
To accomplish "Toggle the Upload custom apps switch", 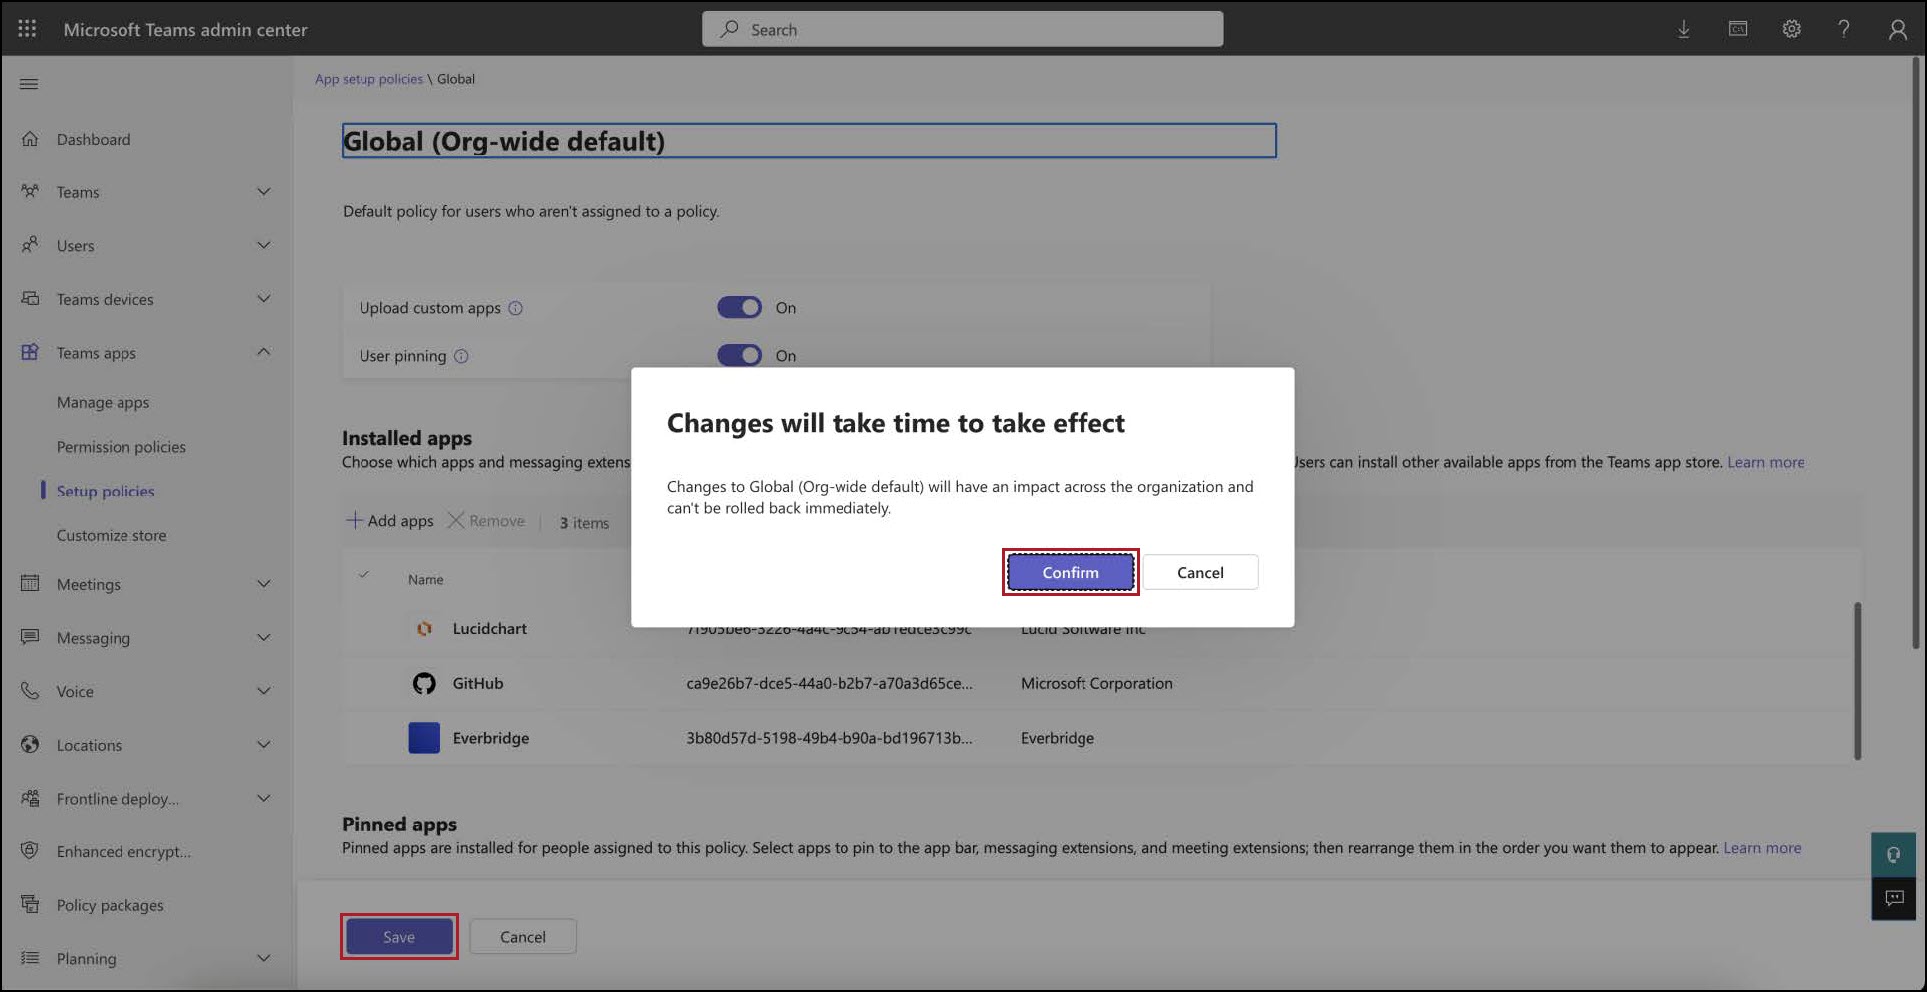I will (739, 307).
